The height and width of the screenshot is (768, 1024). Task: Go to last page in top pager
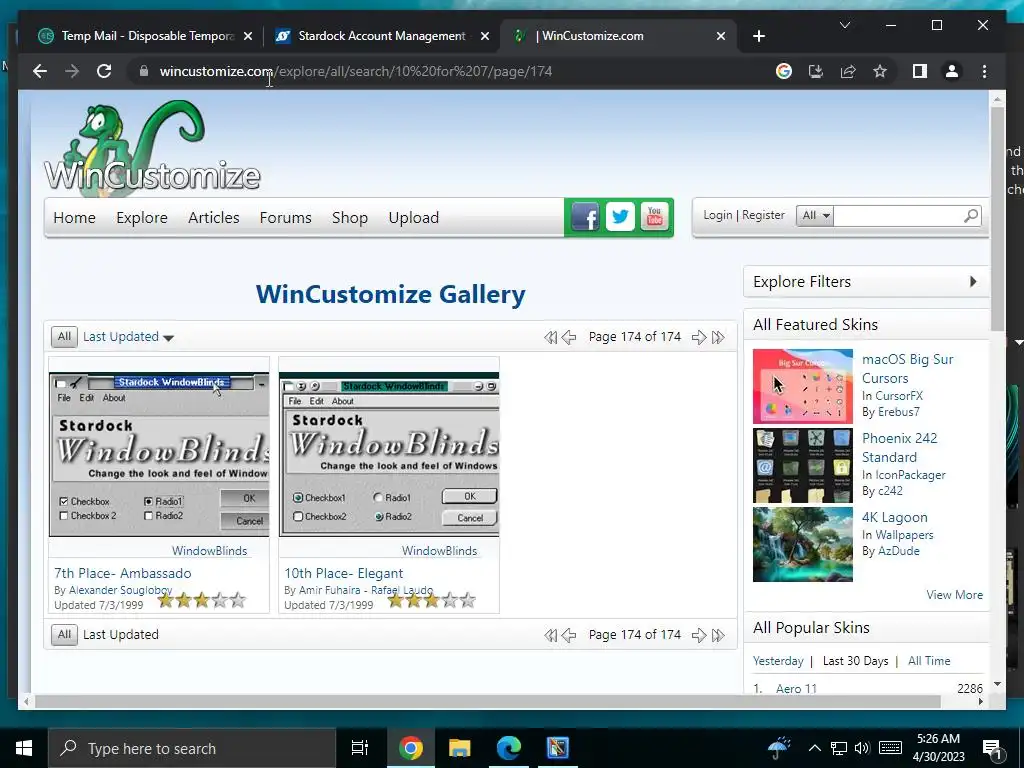pos(718,337)
